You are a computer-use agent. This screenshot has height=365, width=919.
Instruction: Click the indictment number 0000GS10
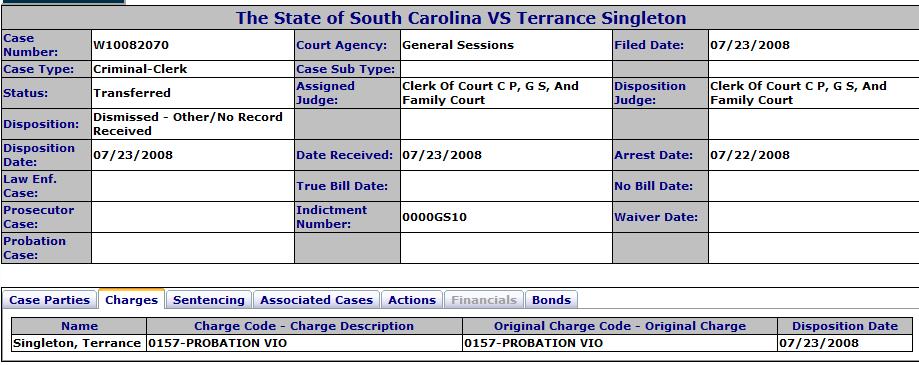pos(434,217)
